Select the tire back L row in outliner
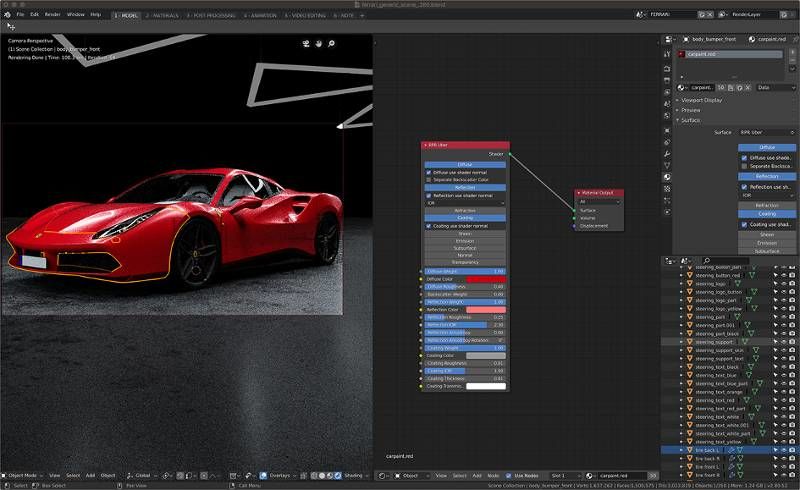This screenshot has width=800, height=490. (x=730, y=450)
